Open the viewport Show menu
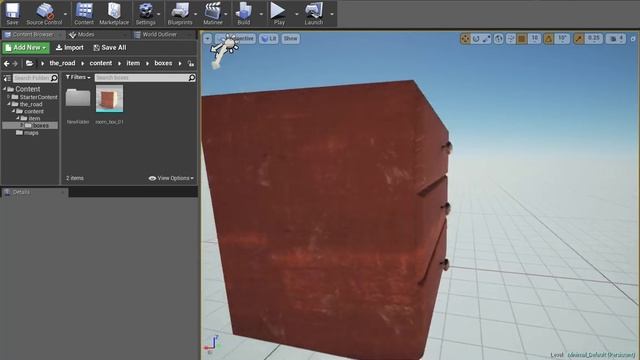The width and height of the screenshot is (640, 360). [290, 39]
